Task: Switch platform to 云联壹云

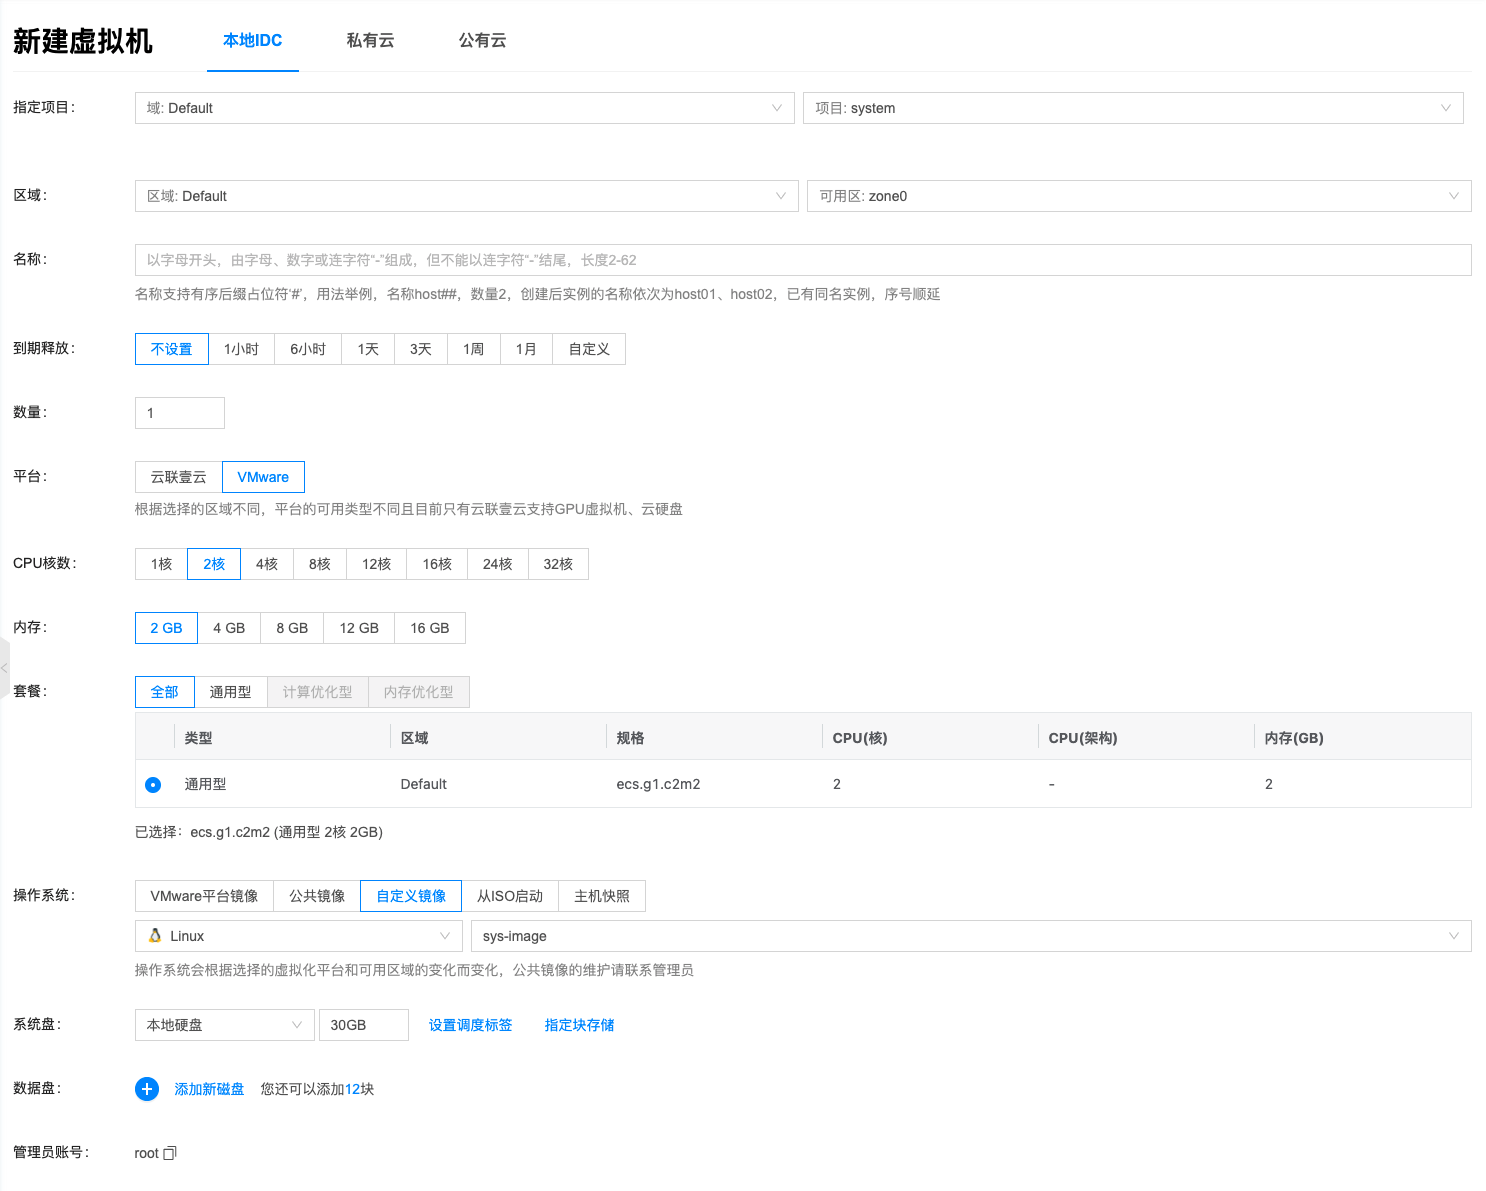Action: [178, 477]
